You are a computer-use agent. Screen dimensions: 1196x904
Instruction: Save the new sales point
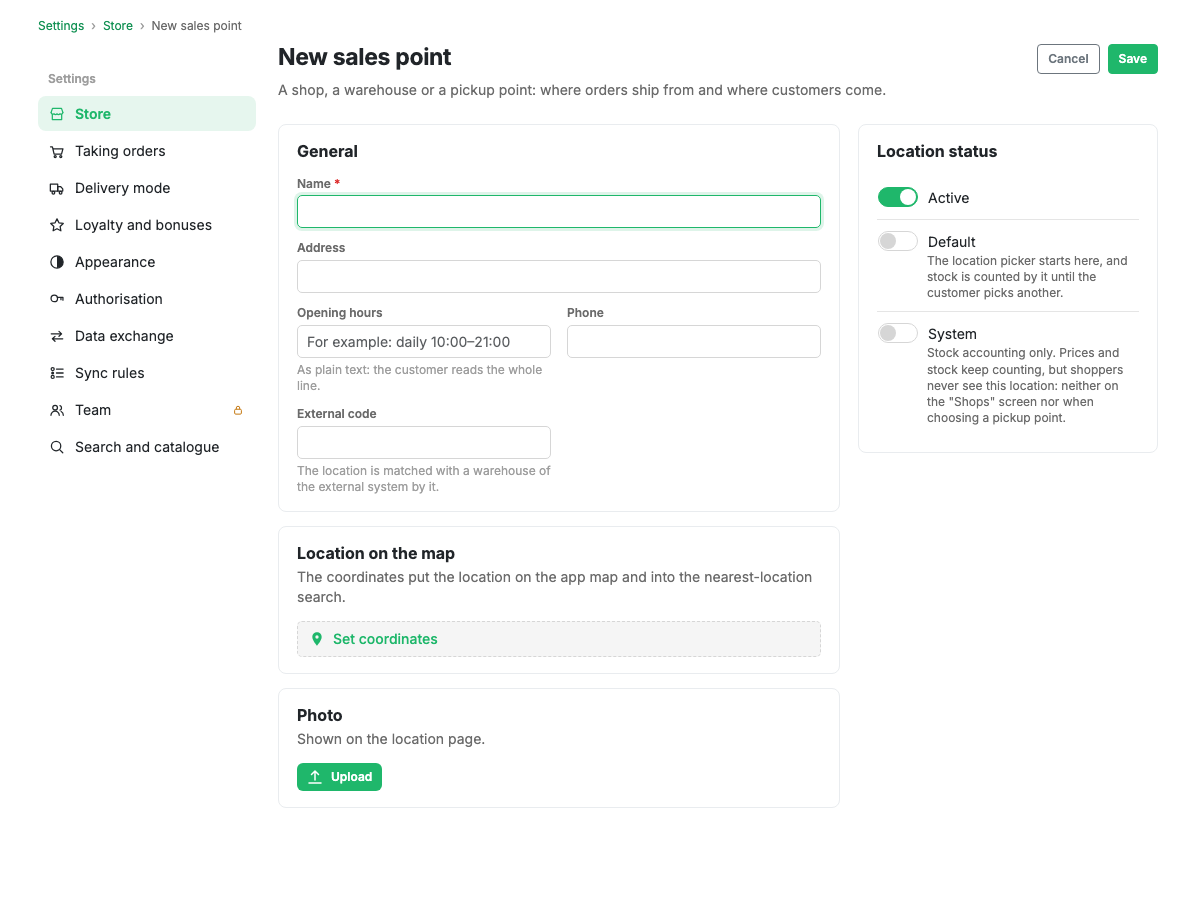coord(1132,59)
